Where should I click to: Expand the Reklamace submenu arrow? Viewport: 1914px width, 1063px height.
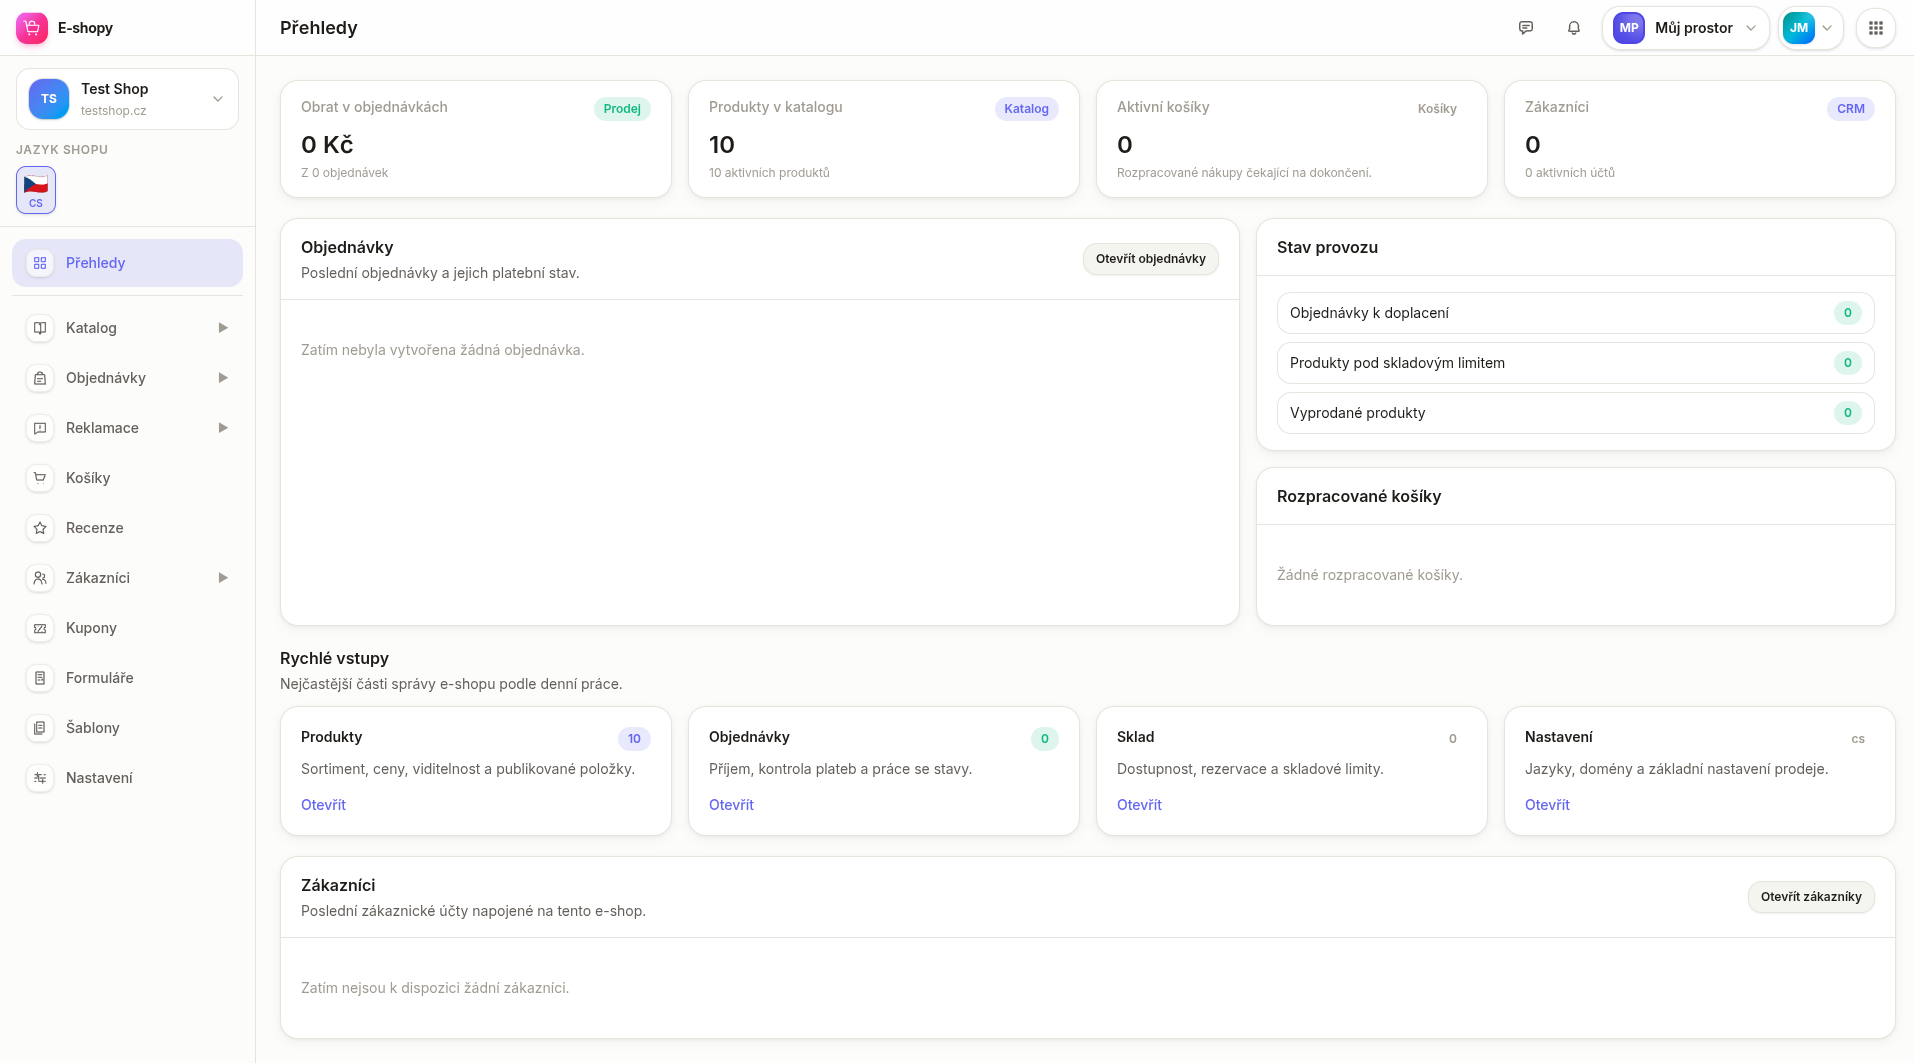coord(223,428)
